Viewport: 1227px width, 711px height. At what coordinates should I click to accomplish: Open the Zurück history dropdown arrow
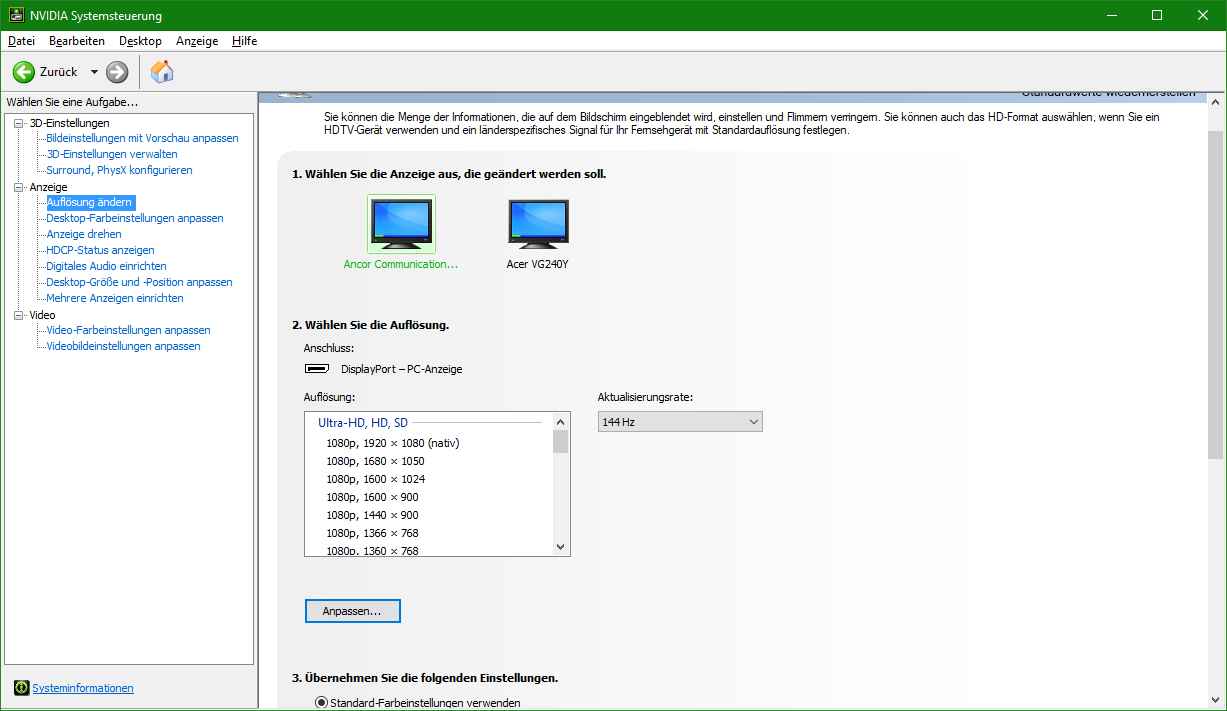94,72
